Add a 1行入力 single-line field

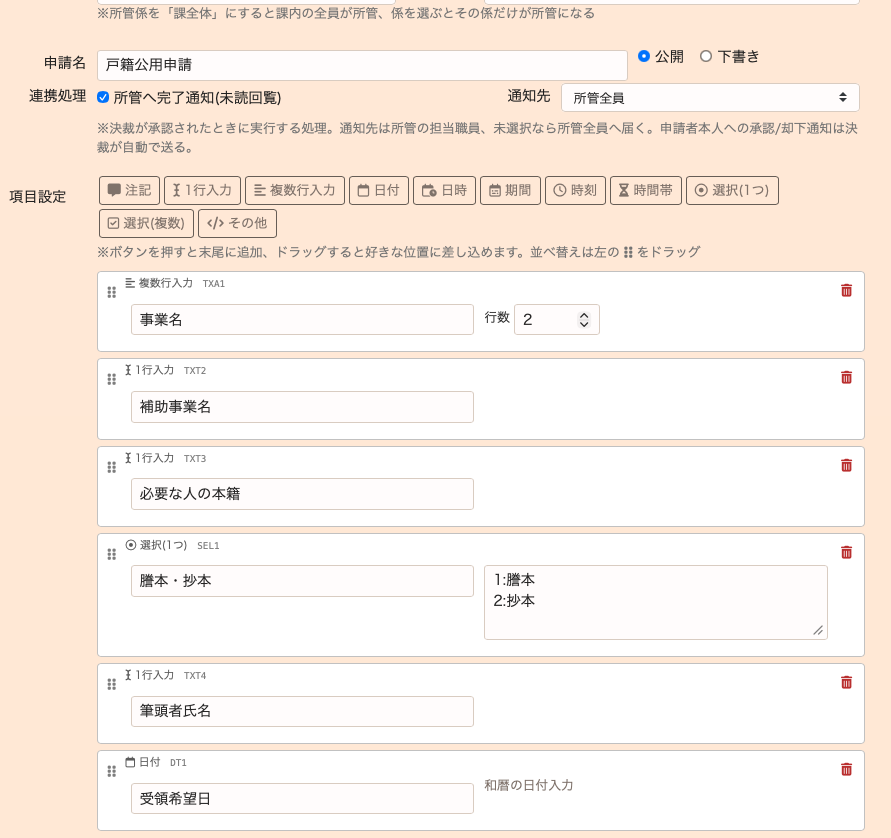pyautogui.click(x=202, y=190)
